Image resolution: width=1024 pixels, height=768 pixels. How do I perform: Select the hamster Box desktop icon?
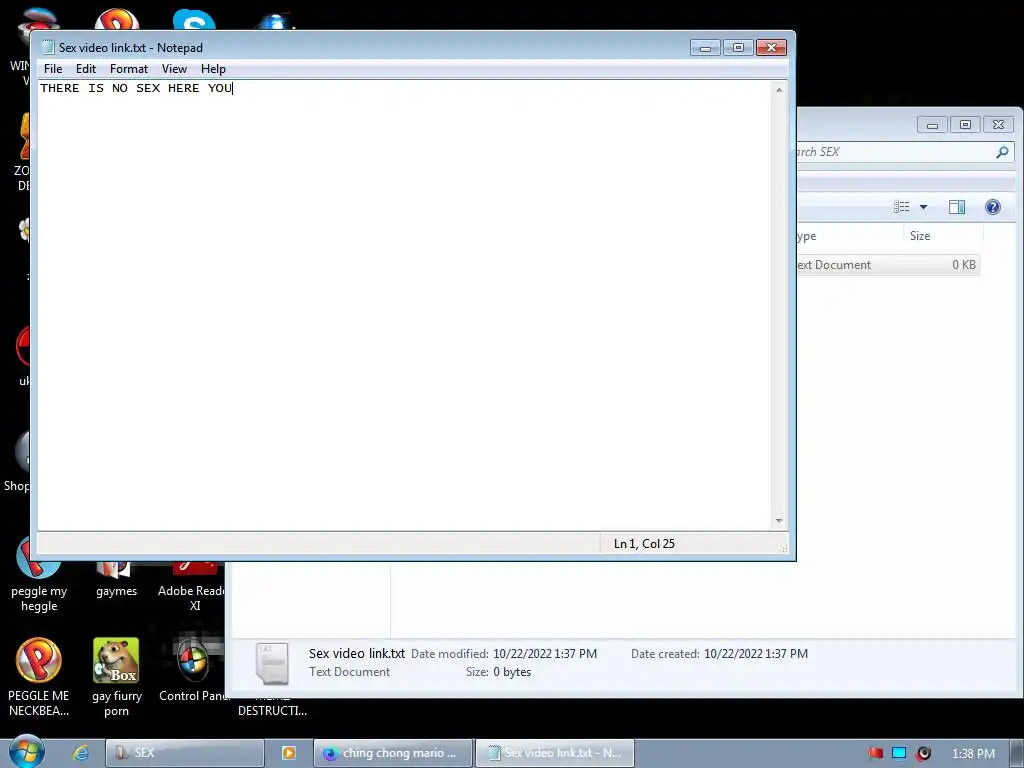(x=116, y=677)
